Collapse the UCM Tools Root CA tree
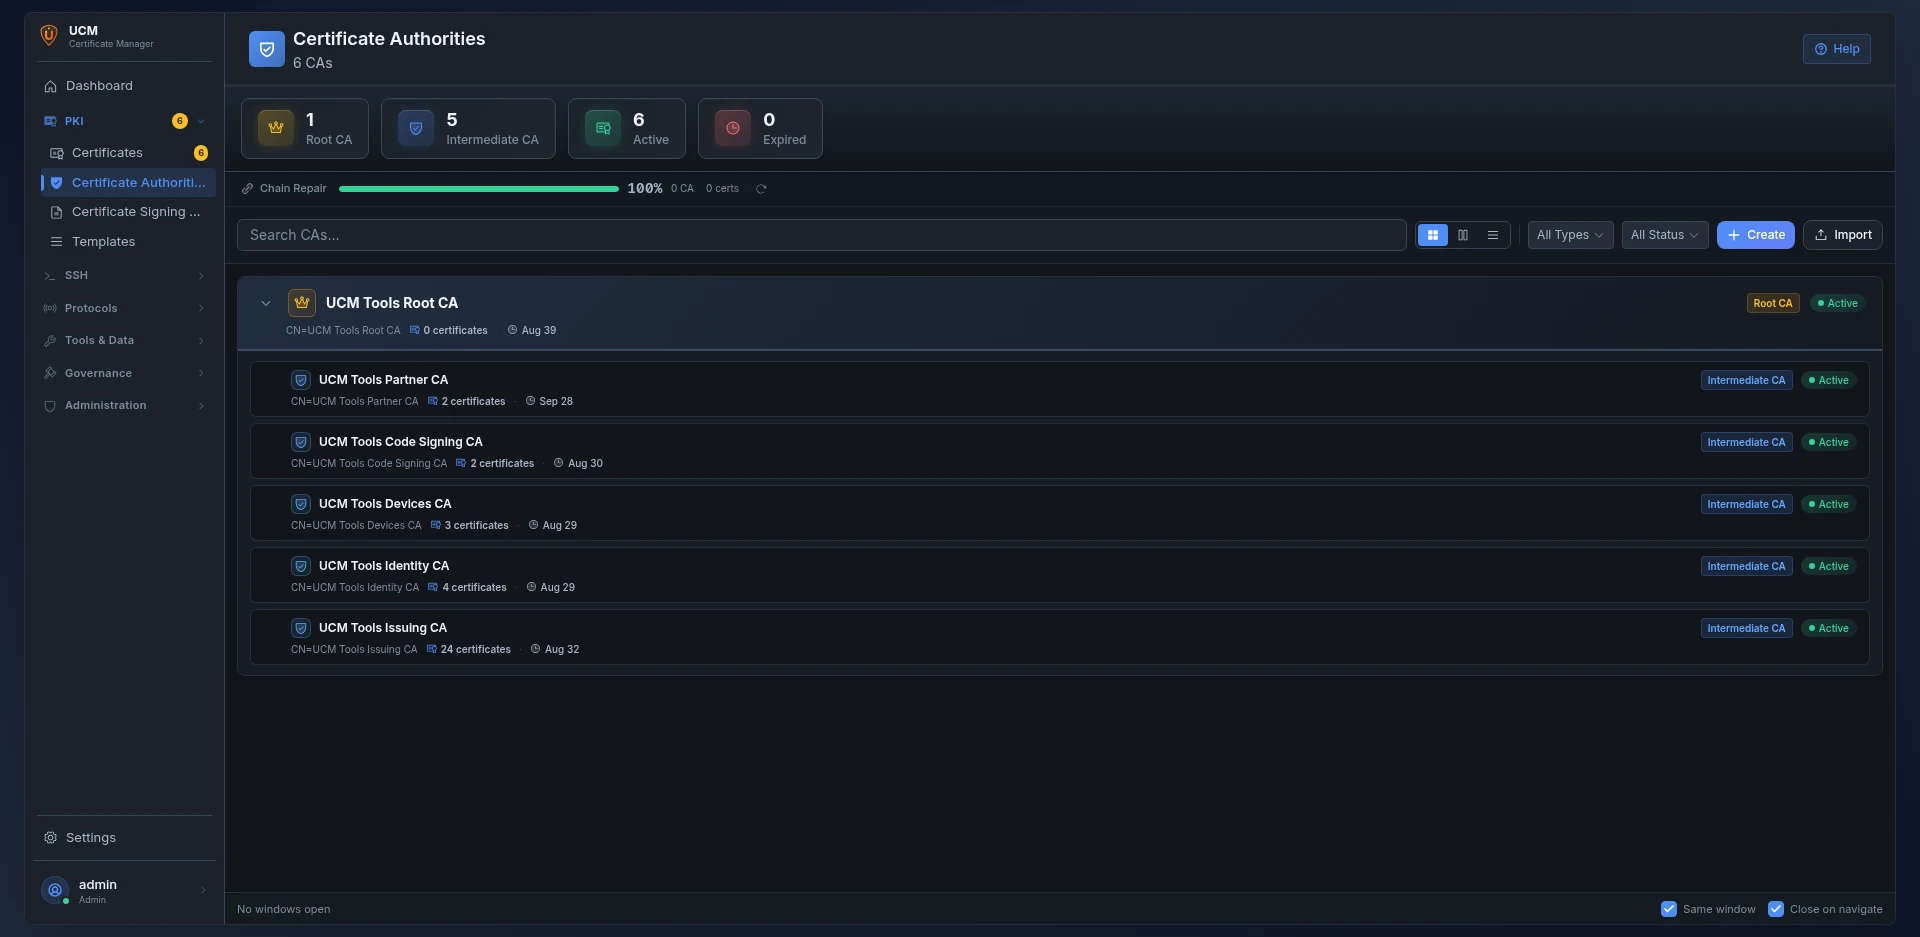 266,303
